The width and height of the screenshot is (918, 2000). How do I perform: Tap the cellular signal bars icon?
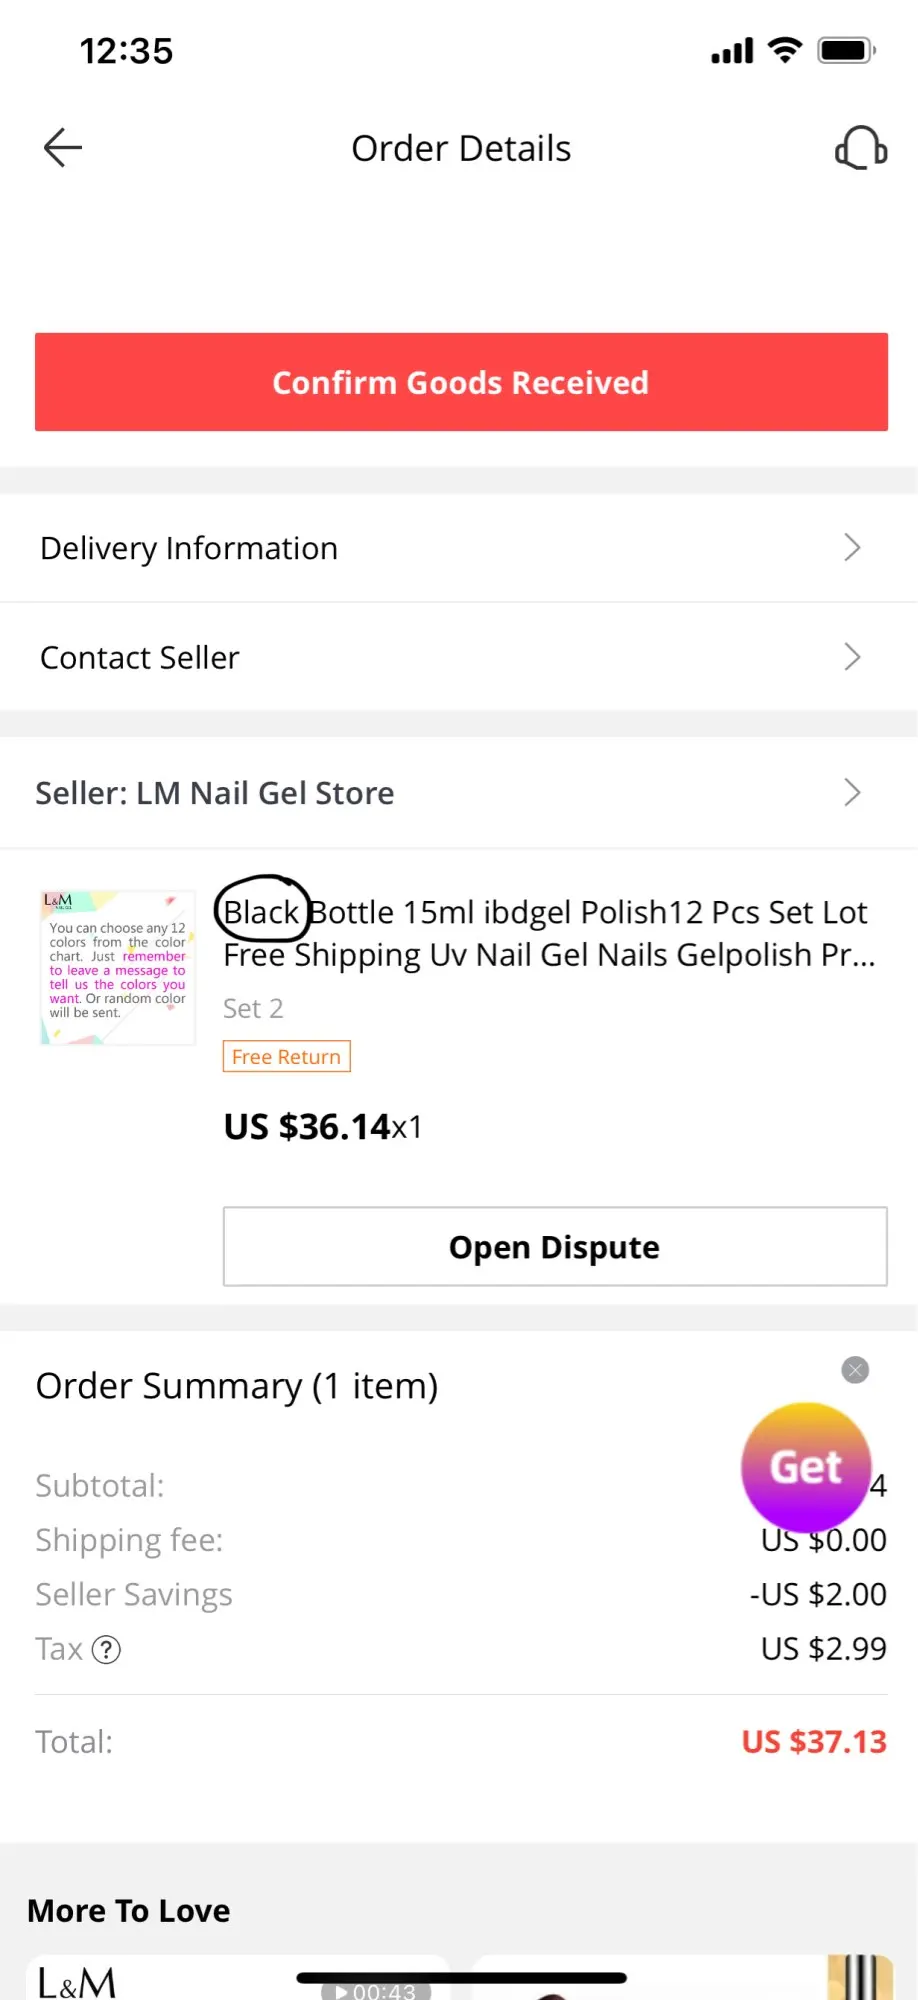[x=732, y=51]
